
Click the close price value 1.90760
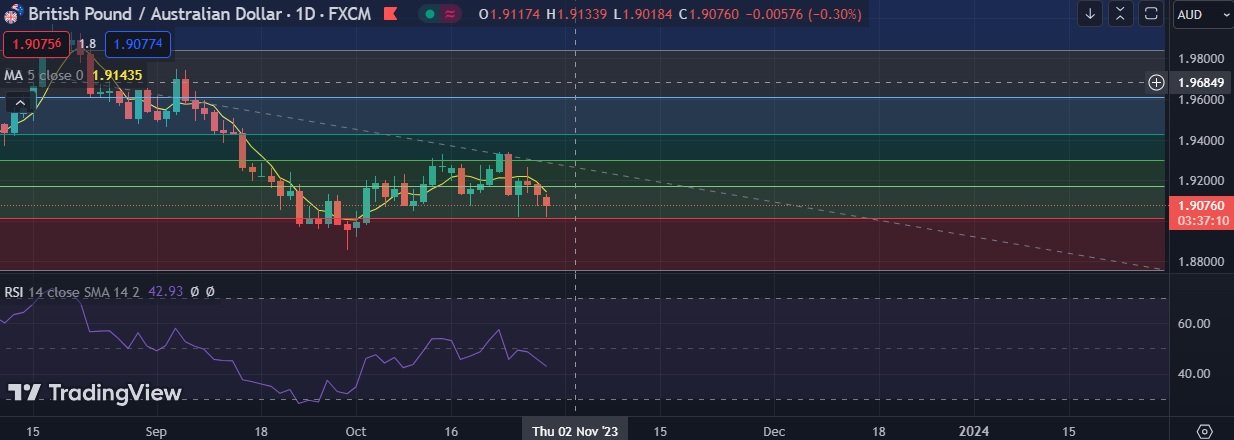[x=713, y=14]
